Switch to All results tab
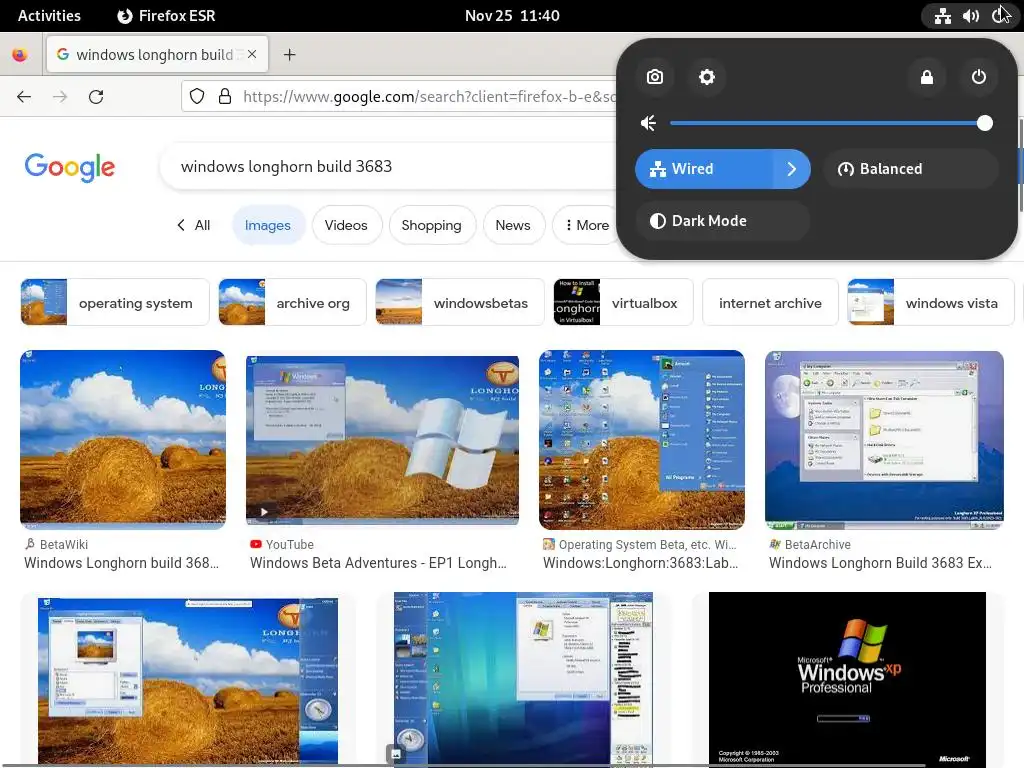The height and width of the screenshot is (768, 1024). pyautogui.click(x=202, y=225)
